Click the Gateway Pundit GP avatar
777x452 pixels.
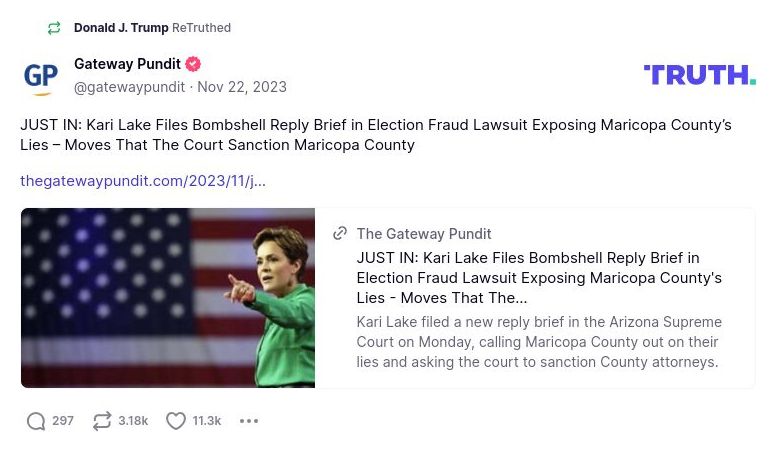tap(41, 76)
